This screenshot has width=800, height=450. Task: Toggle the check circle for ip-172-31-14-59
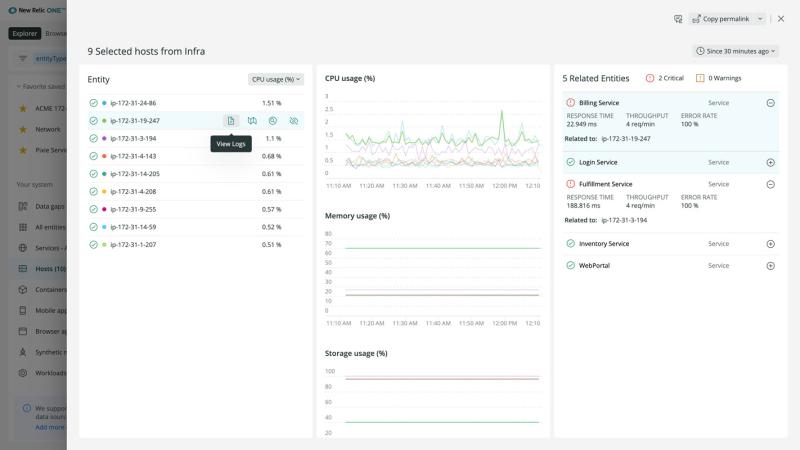pos(93,227)
